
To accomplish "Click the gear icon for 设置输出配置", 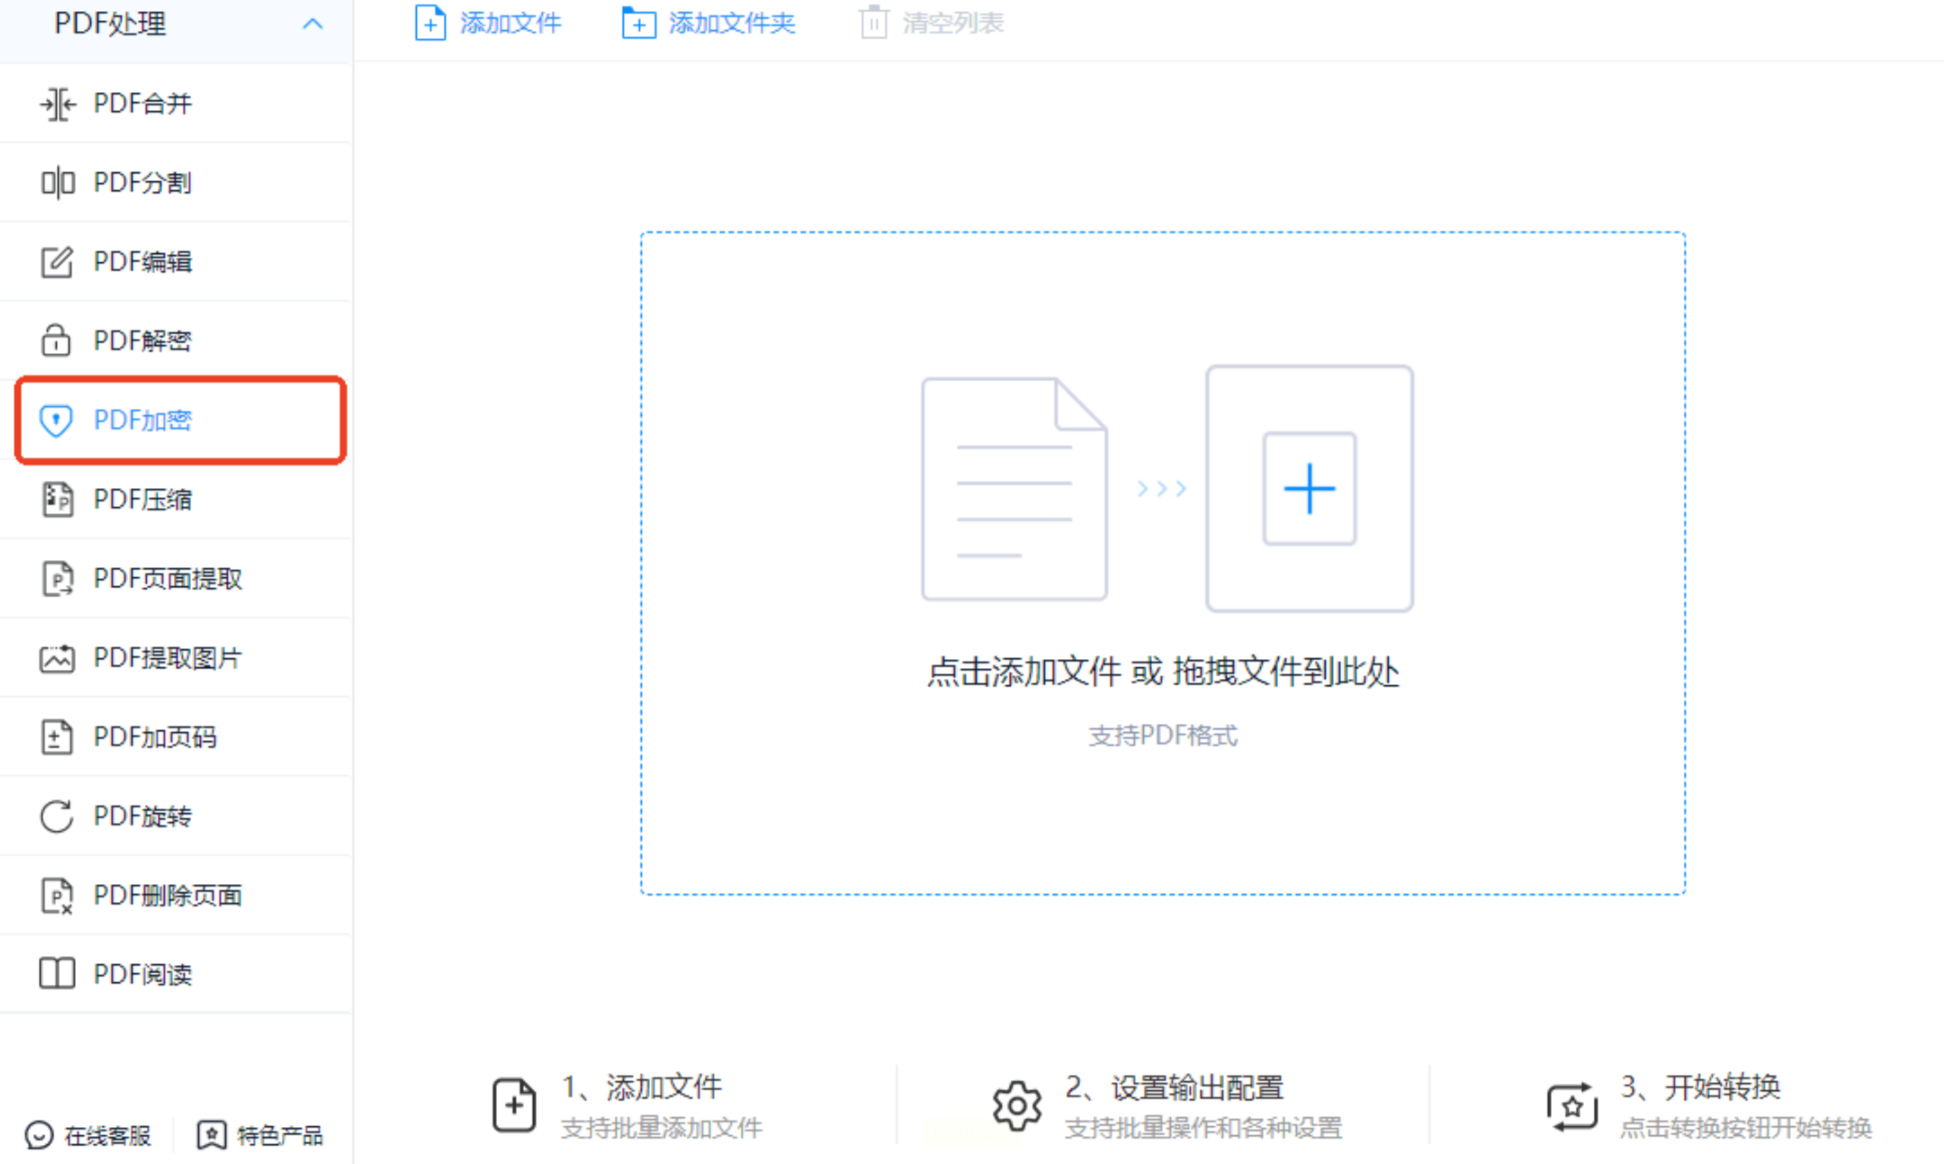I will coord(1017,1106).
